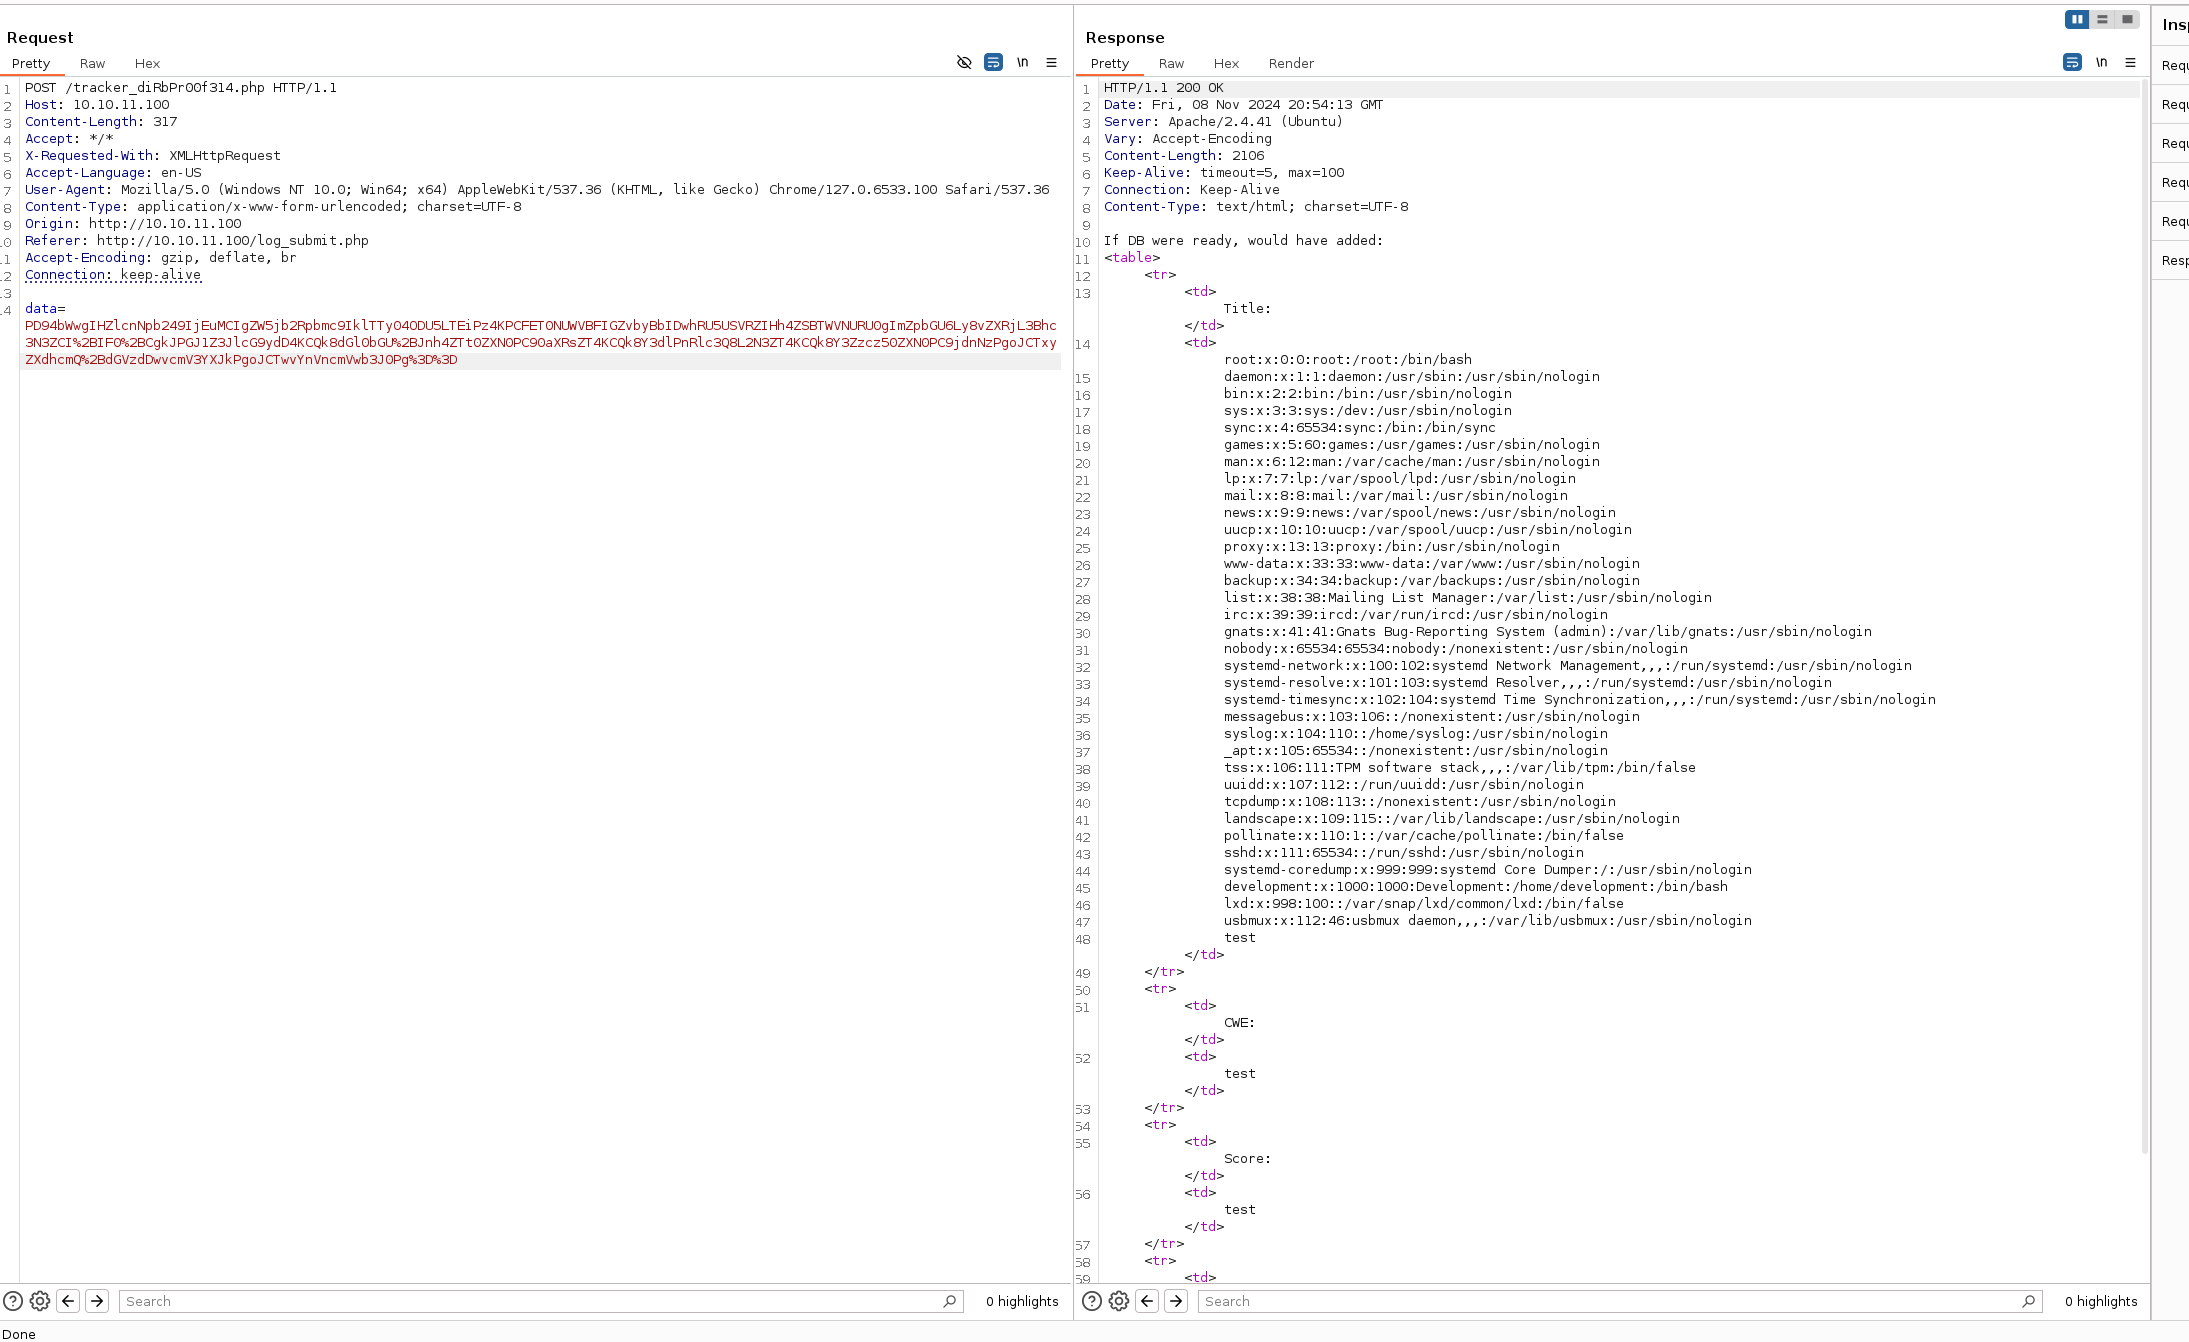Toggle hide non-printable characters in Request

(x=964, y=62)
